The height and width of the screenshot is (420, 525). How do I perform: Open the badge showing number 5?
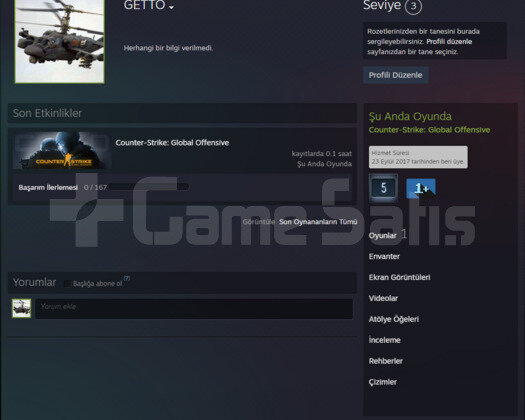point(383,188)
